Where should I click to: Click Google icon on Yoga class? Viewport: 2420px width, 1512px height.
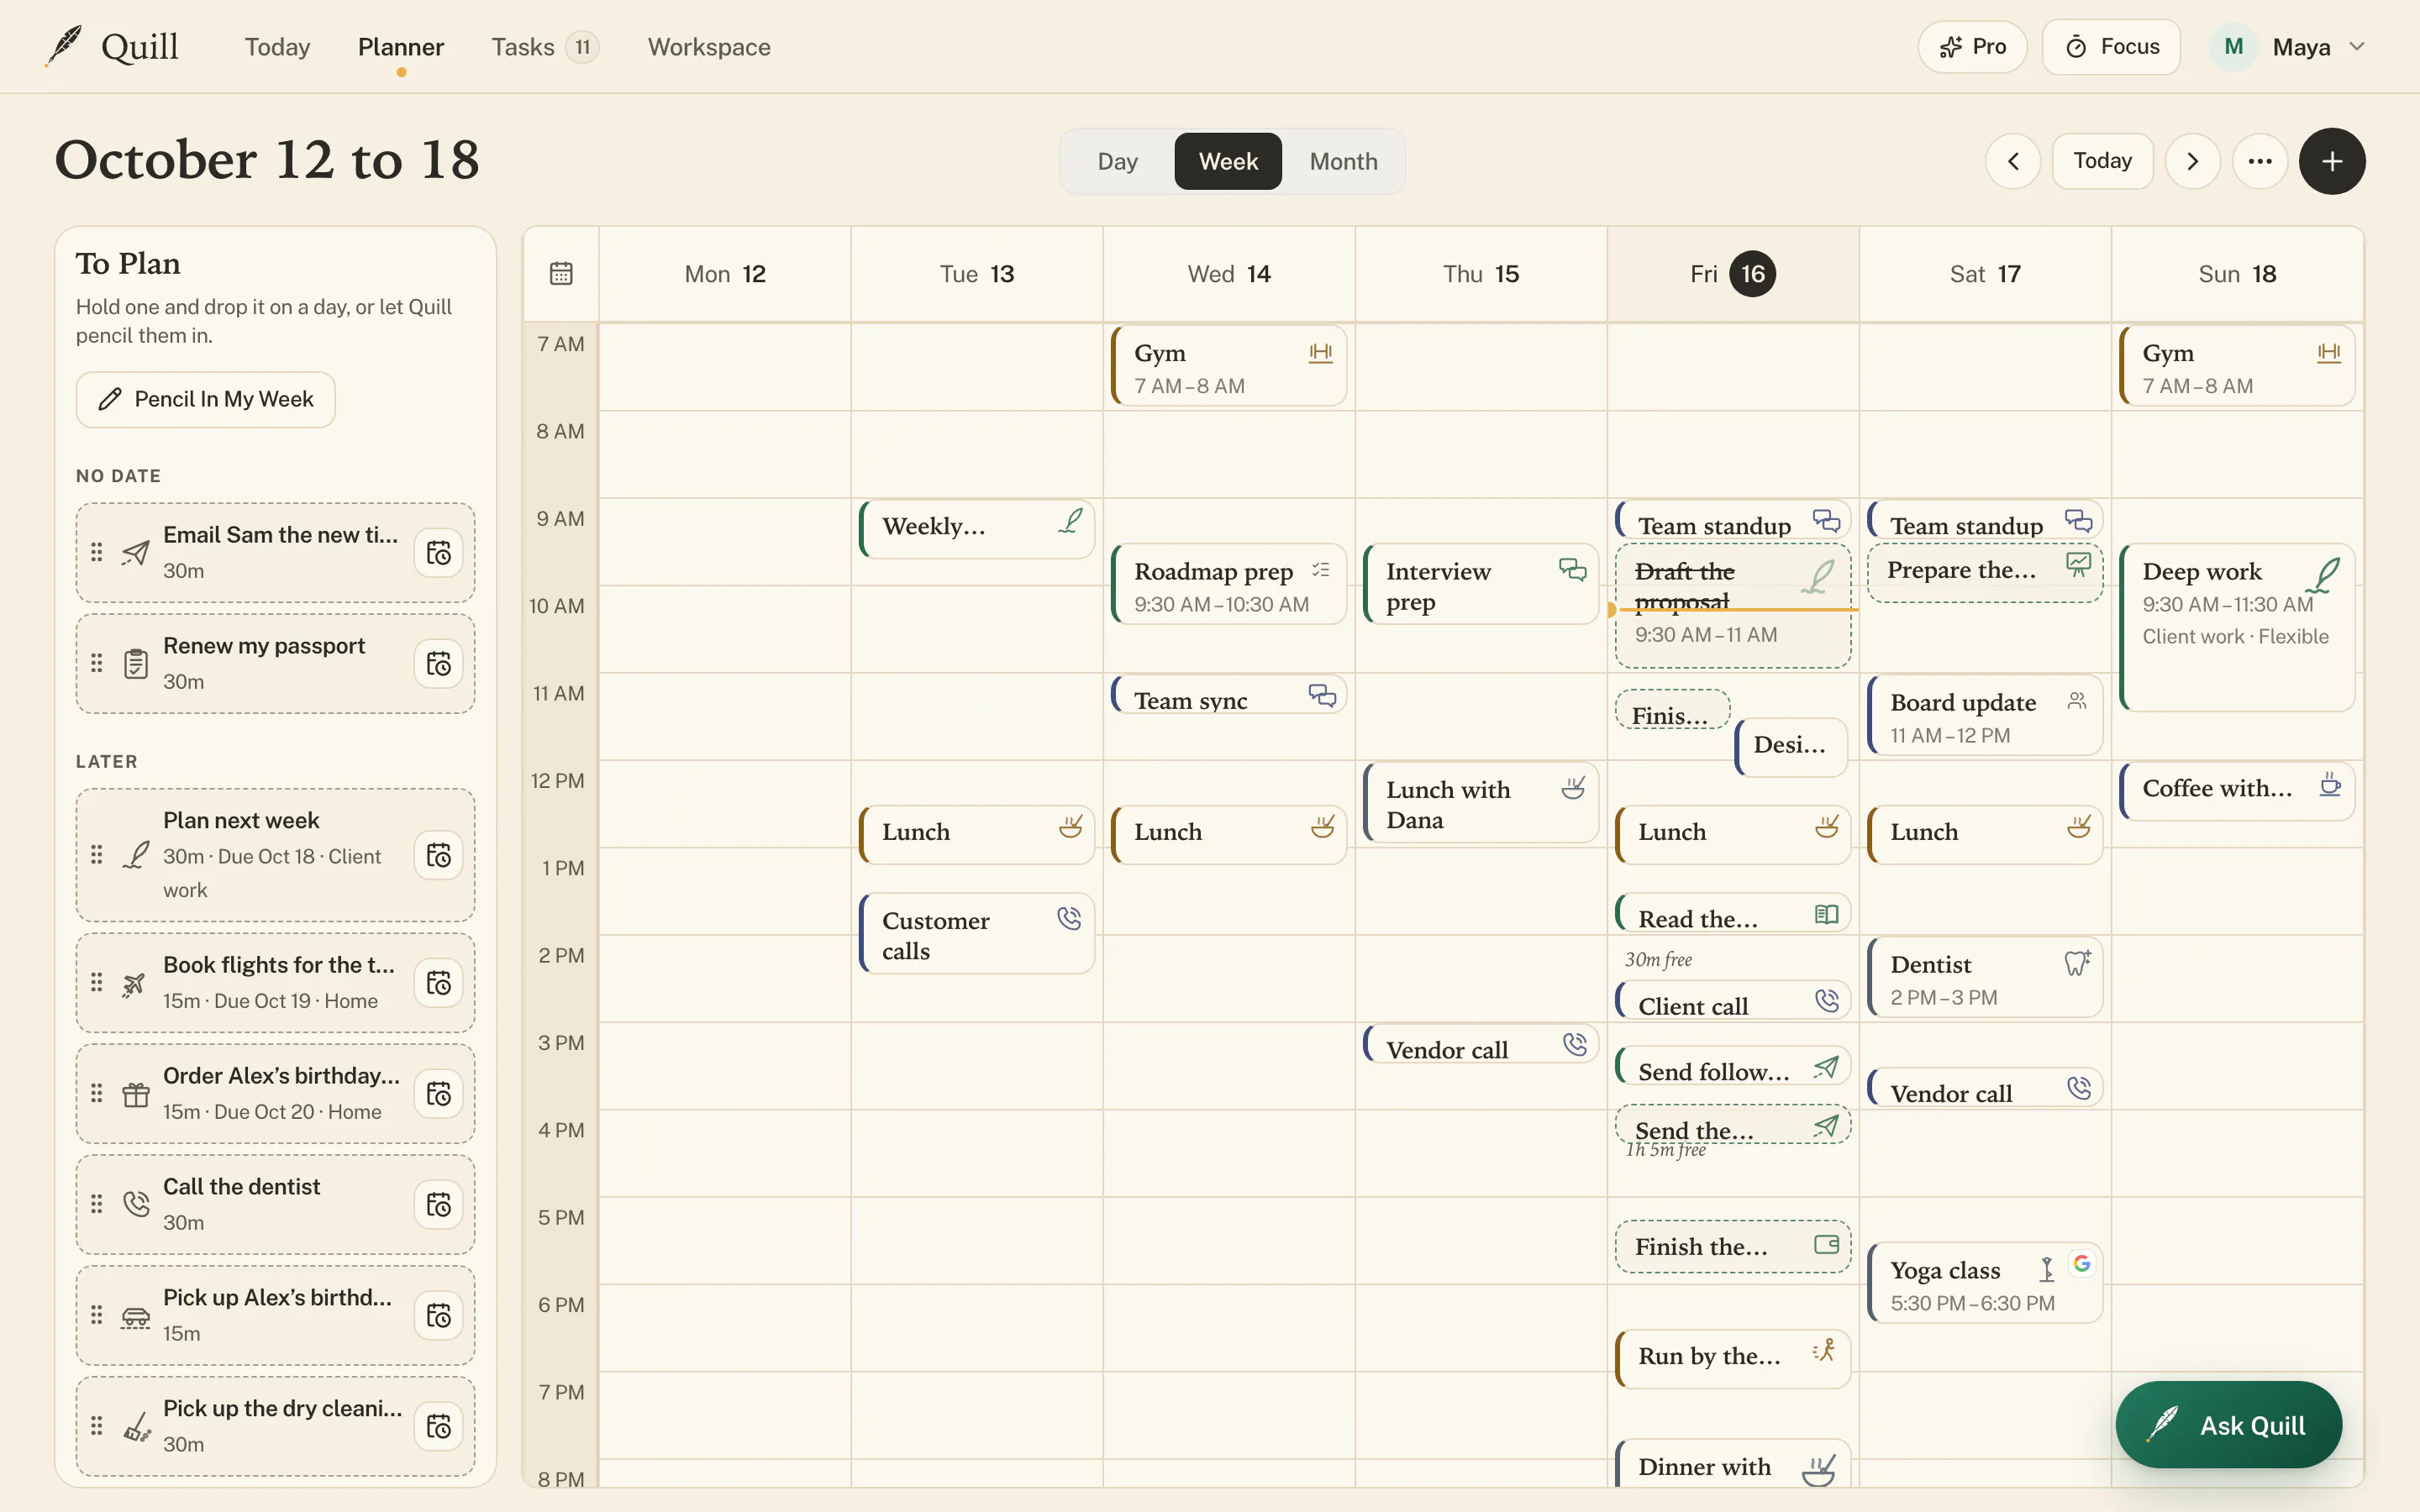pos(2082,1264)
